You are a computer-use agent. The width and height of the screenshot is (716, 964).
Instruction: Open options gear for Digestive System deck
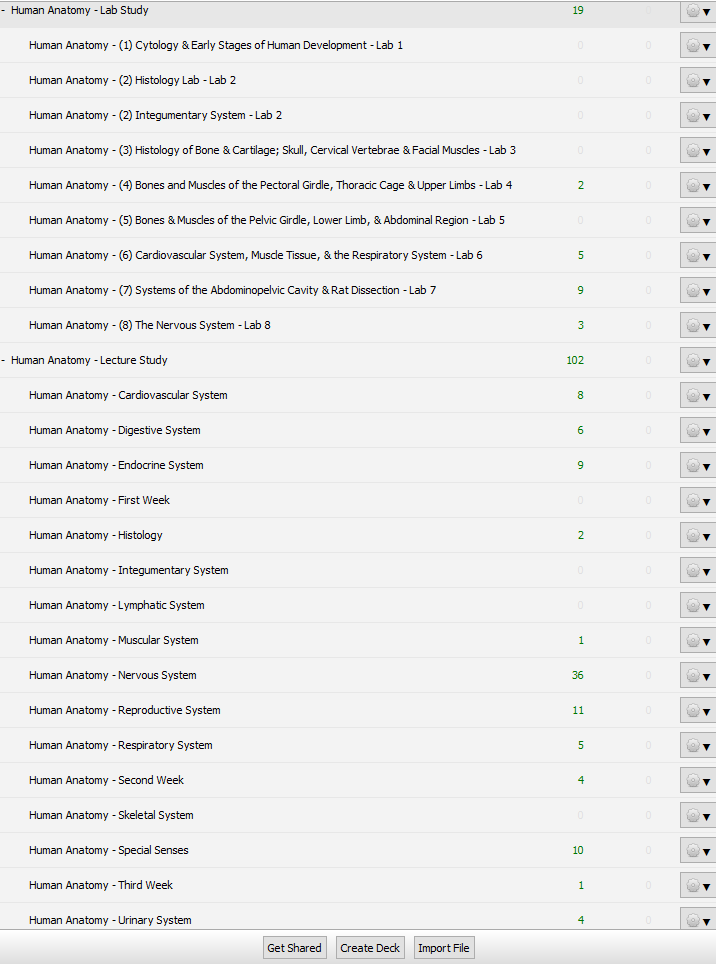point(698,431)
